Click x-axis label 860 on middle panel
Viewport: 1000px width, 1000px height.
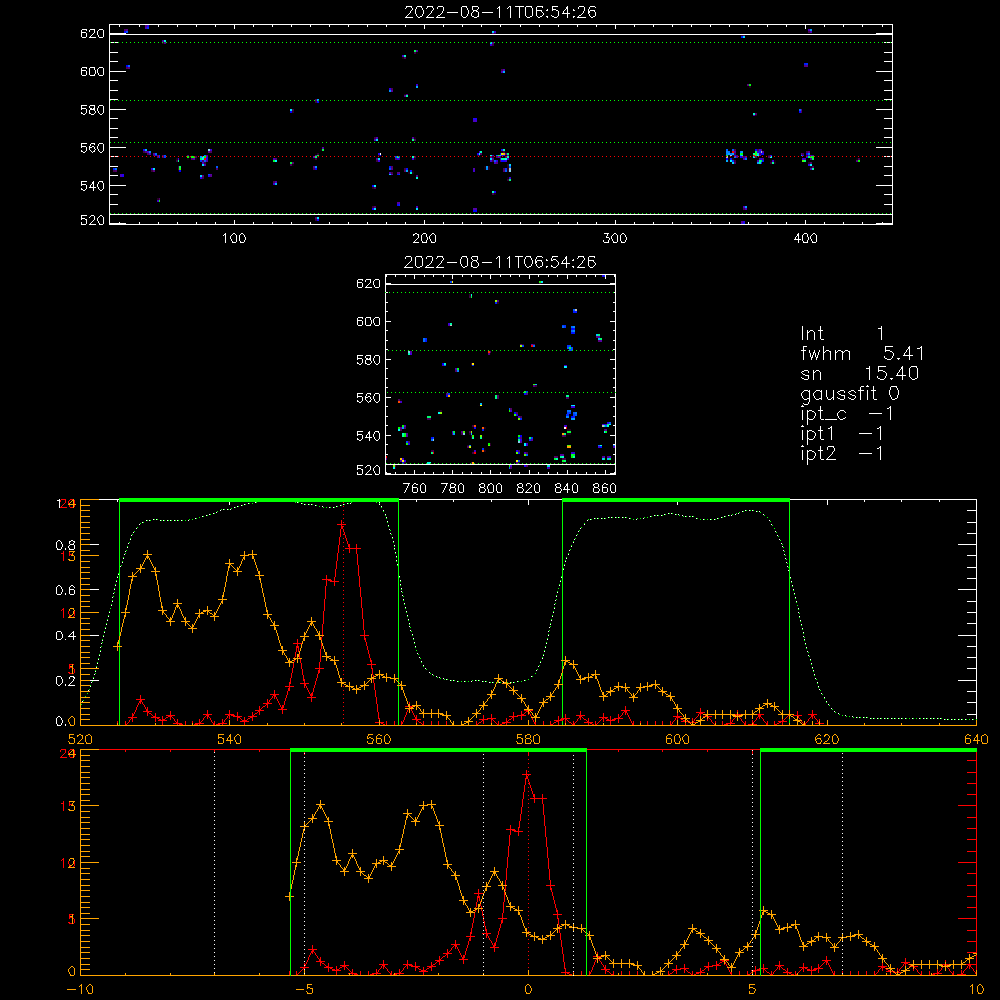pyautogui.click(x=605, y=489)
